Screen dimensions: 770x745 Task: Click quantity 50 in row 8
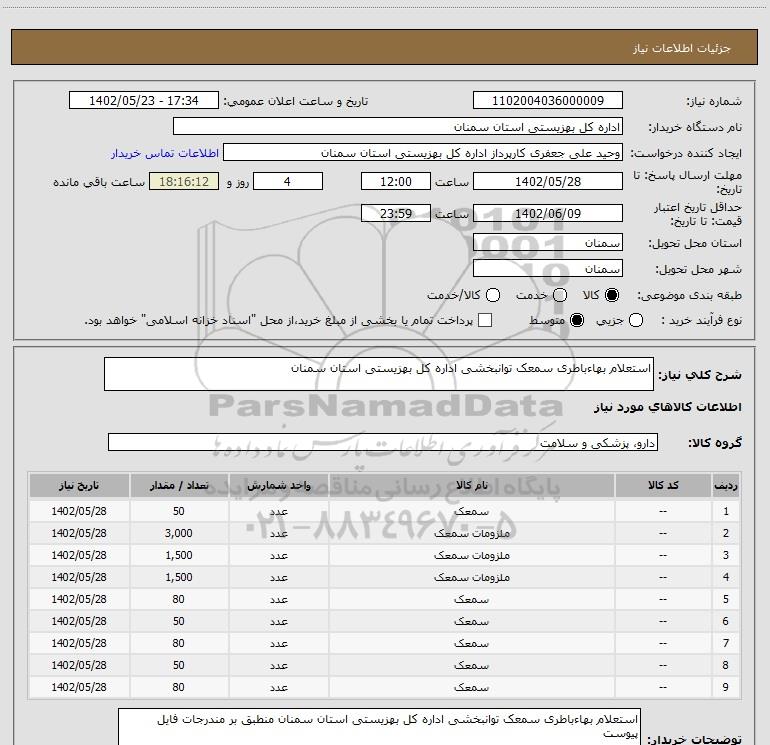point(179,665)
